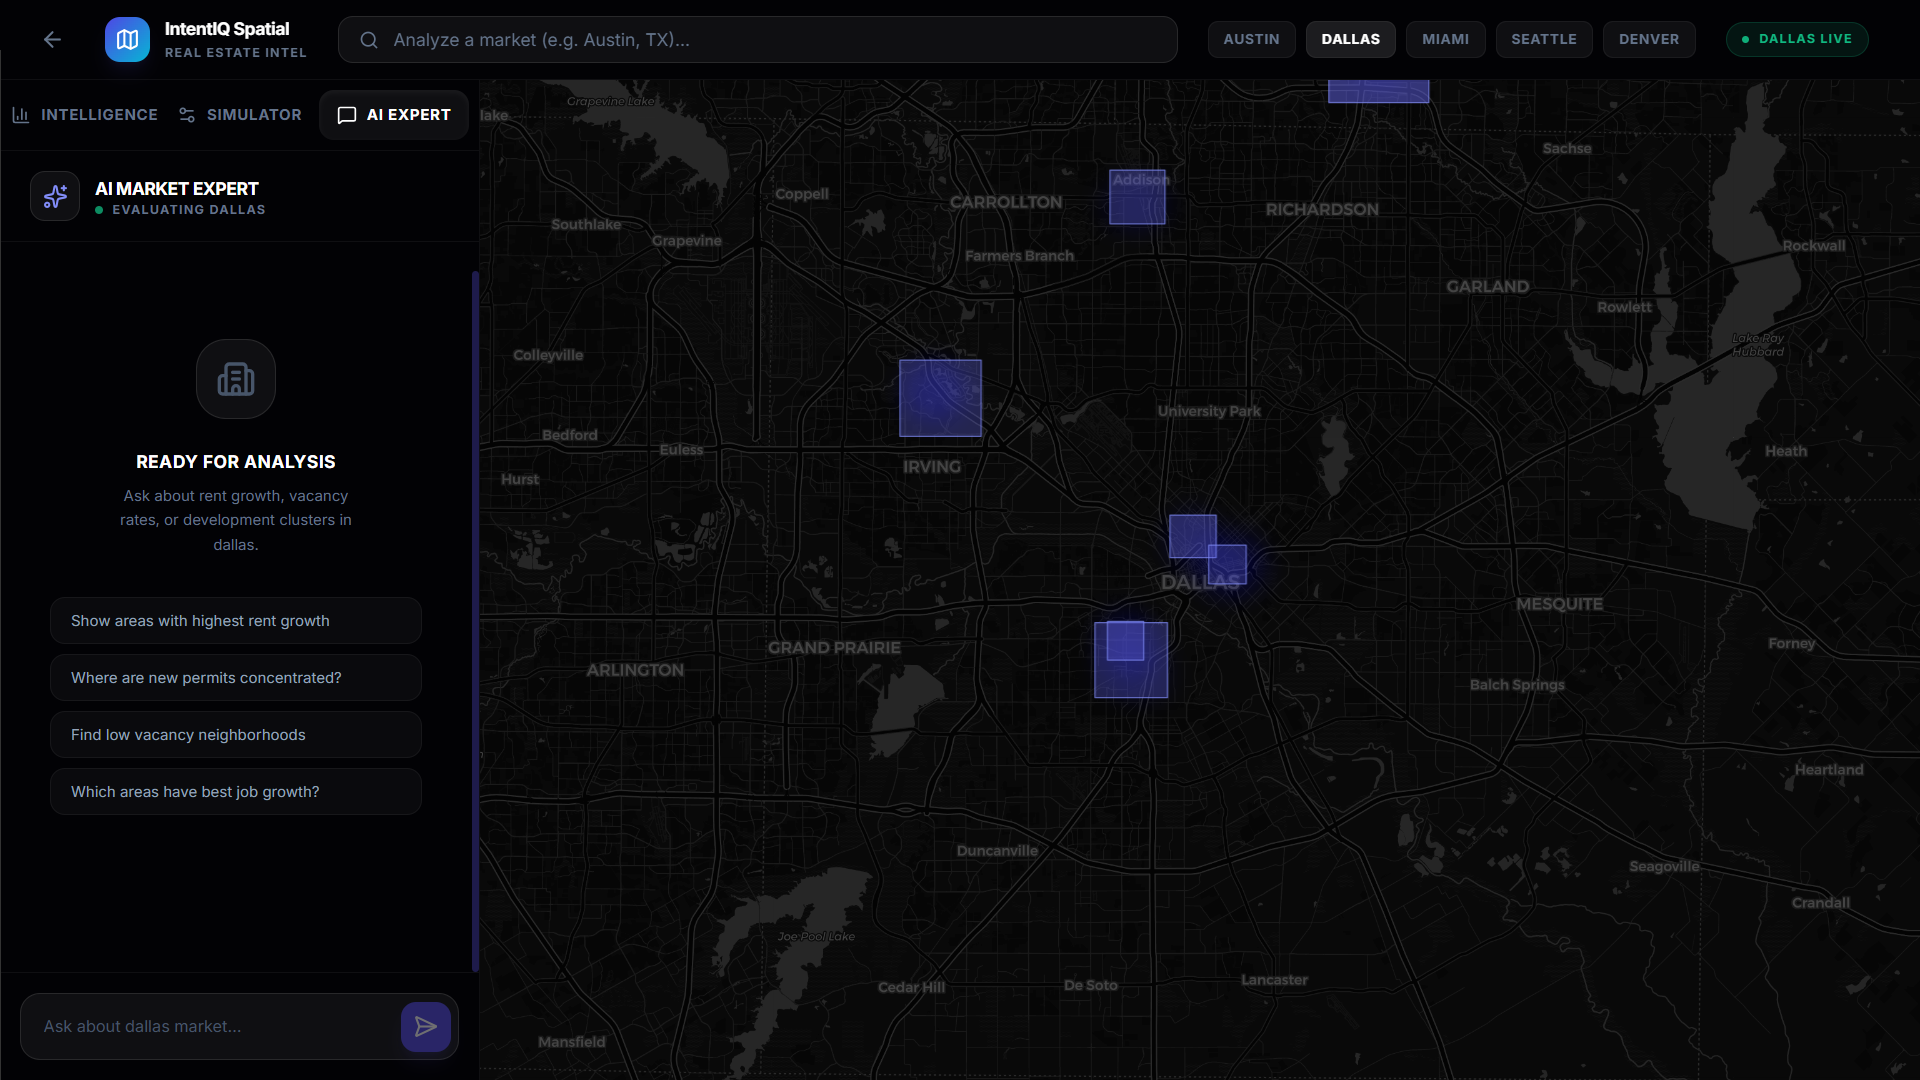Click Show areas with highest rent growth

(x=236, y=621)
